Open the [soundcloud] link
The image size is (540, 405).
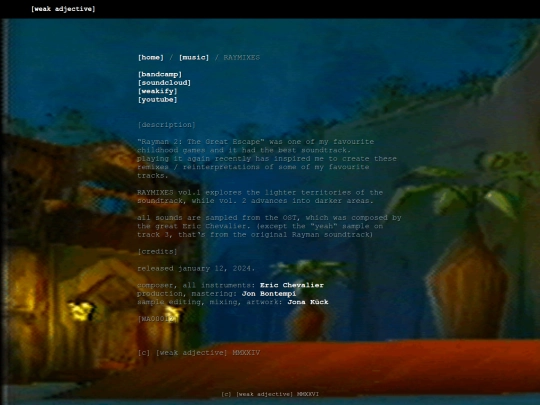tap(164, 83)
